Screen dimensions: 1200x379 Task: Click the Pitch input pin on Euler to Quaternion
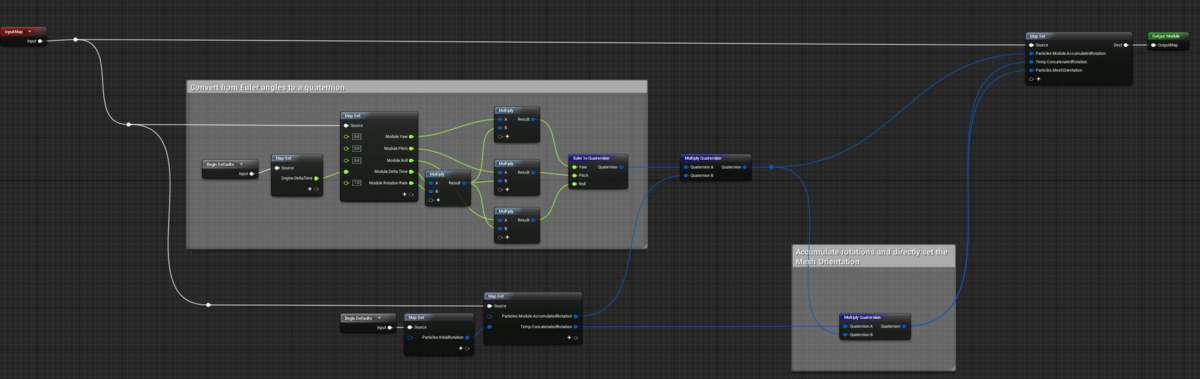pyautogui.click(x=574, y=175)
